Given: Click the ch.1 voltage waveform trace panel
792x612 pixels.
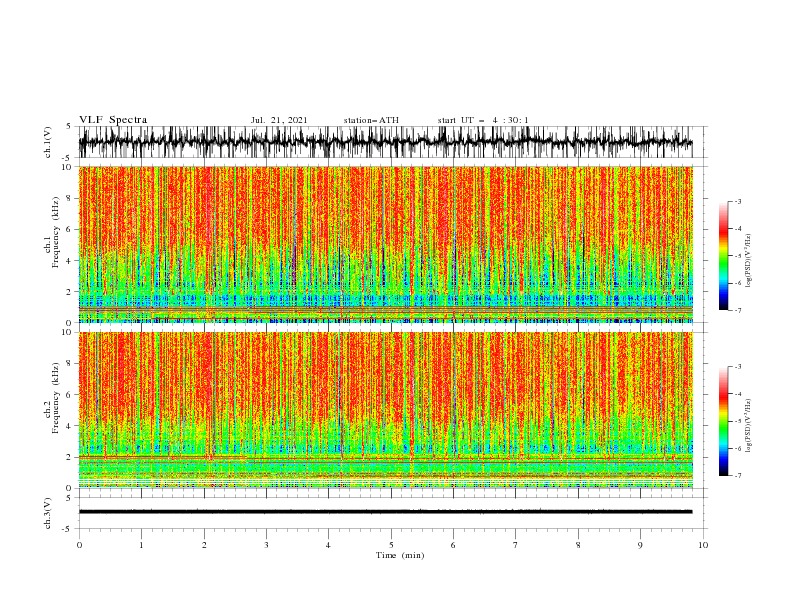Looking at the screenshot, I should point(393,142).
